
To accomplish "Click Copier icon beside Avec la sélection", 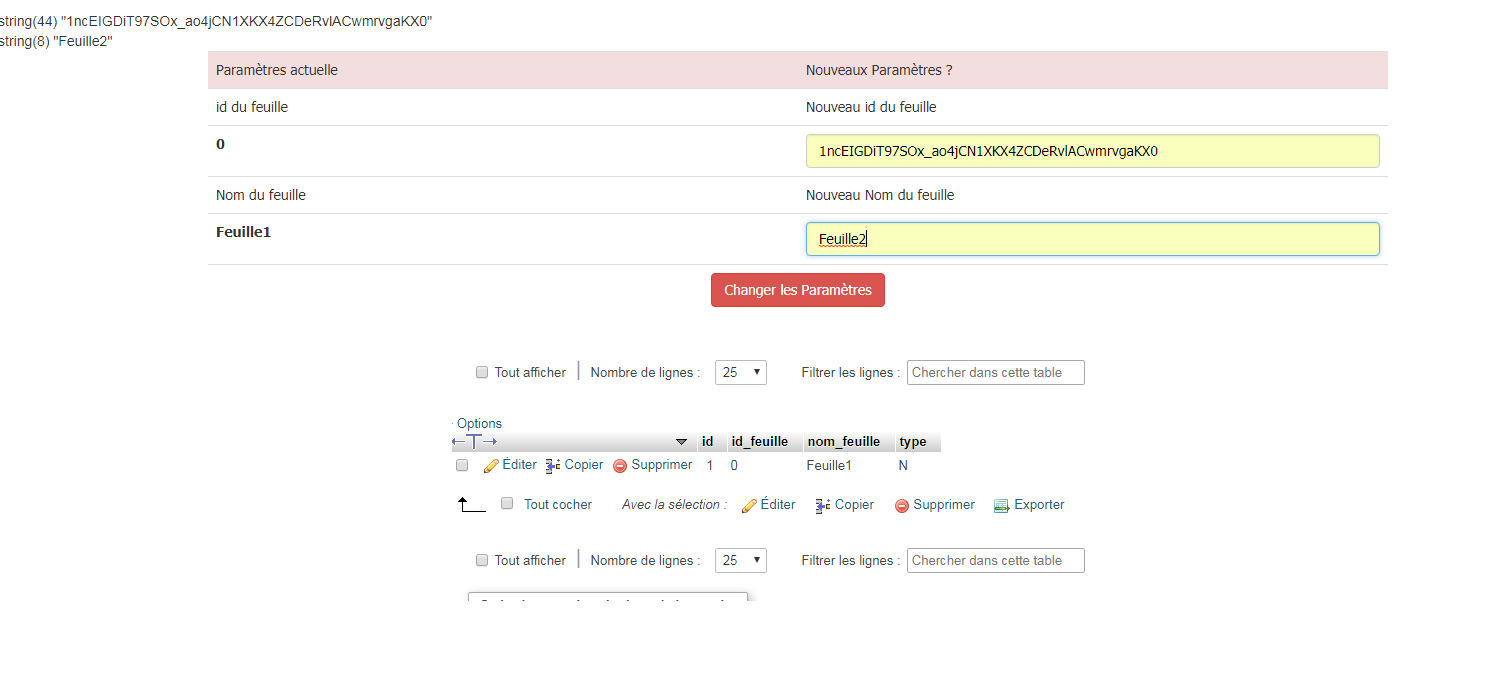I will point(823,506).
